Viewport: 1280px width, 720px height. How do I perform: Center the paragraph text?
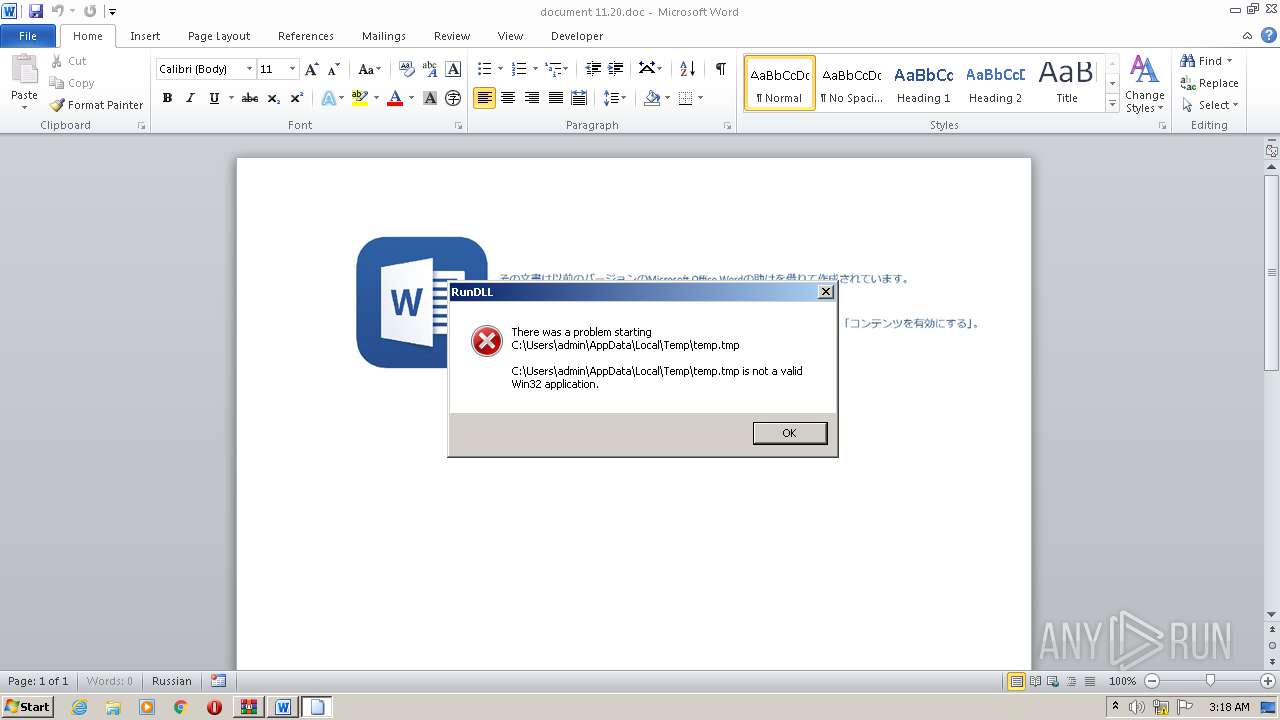[508, 98]
